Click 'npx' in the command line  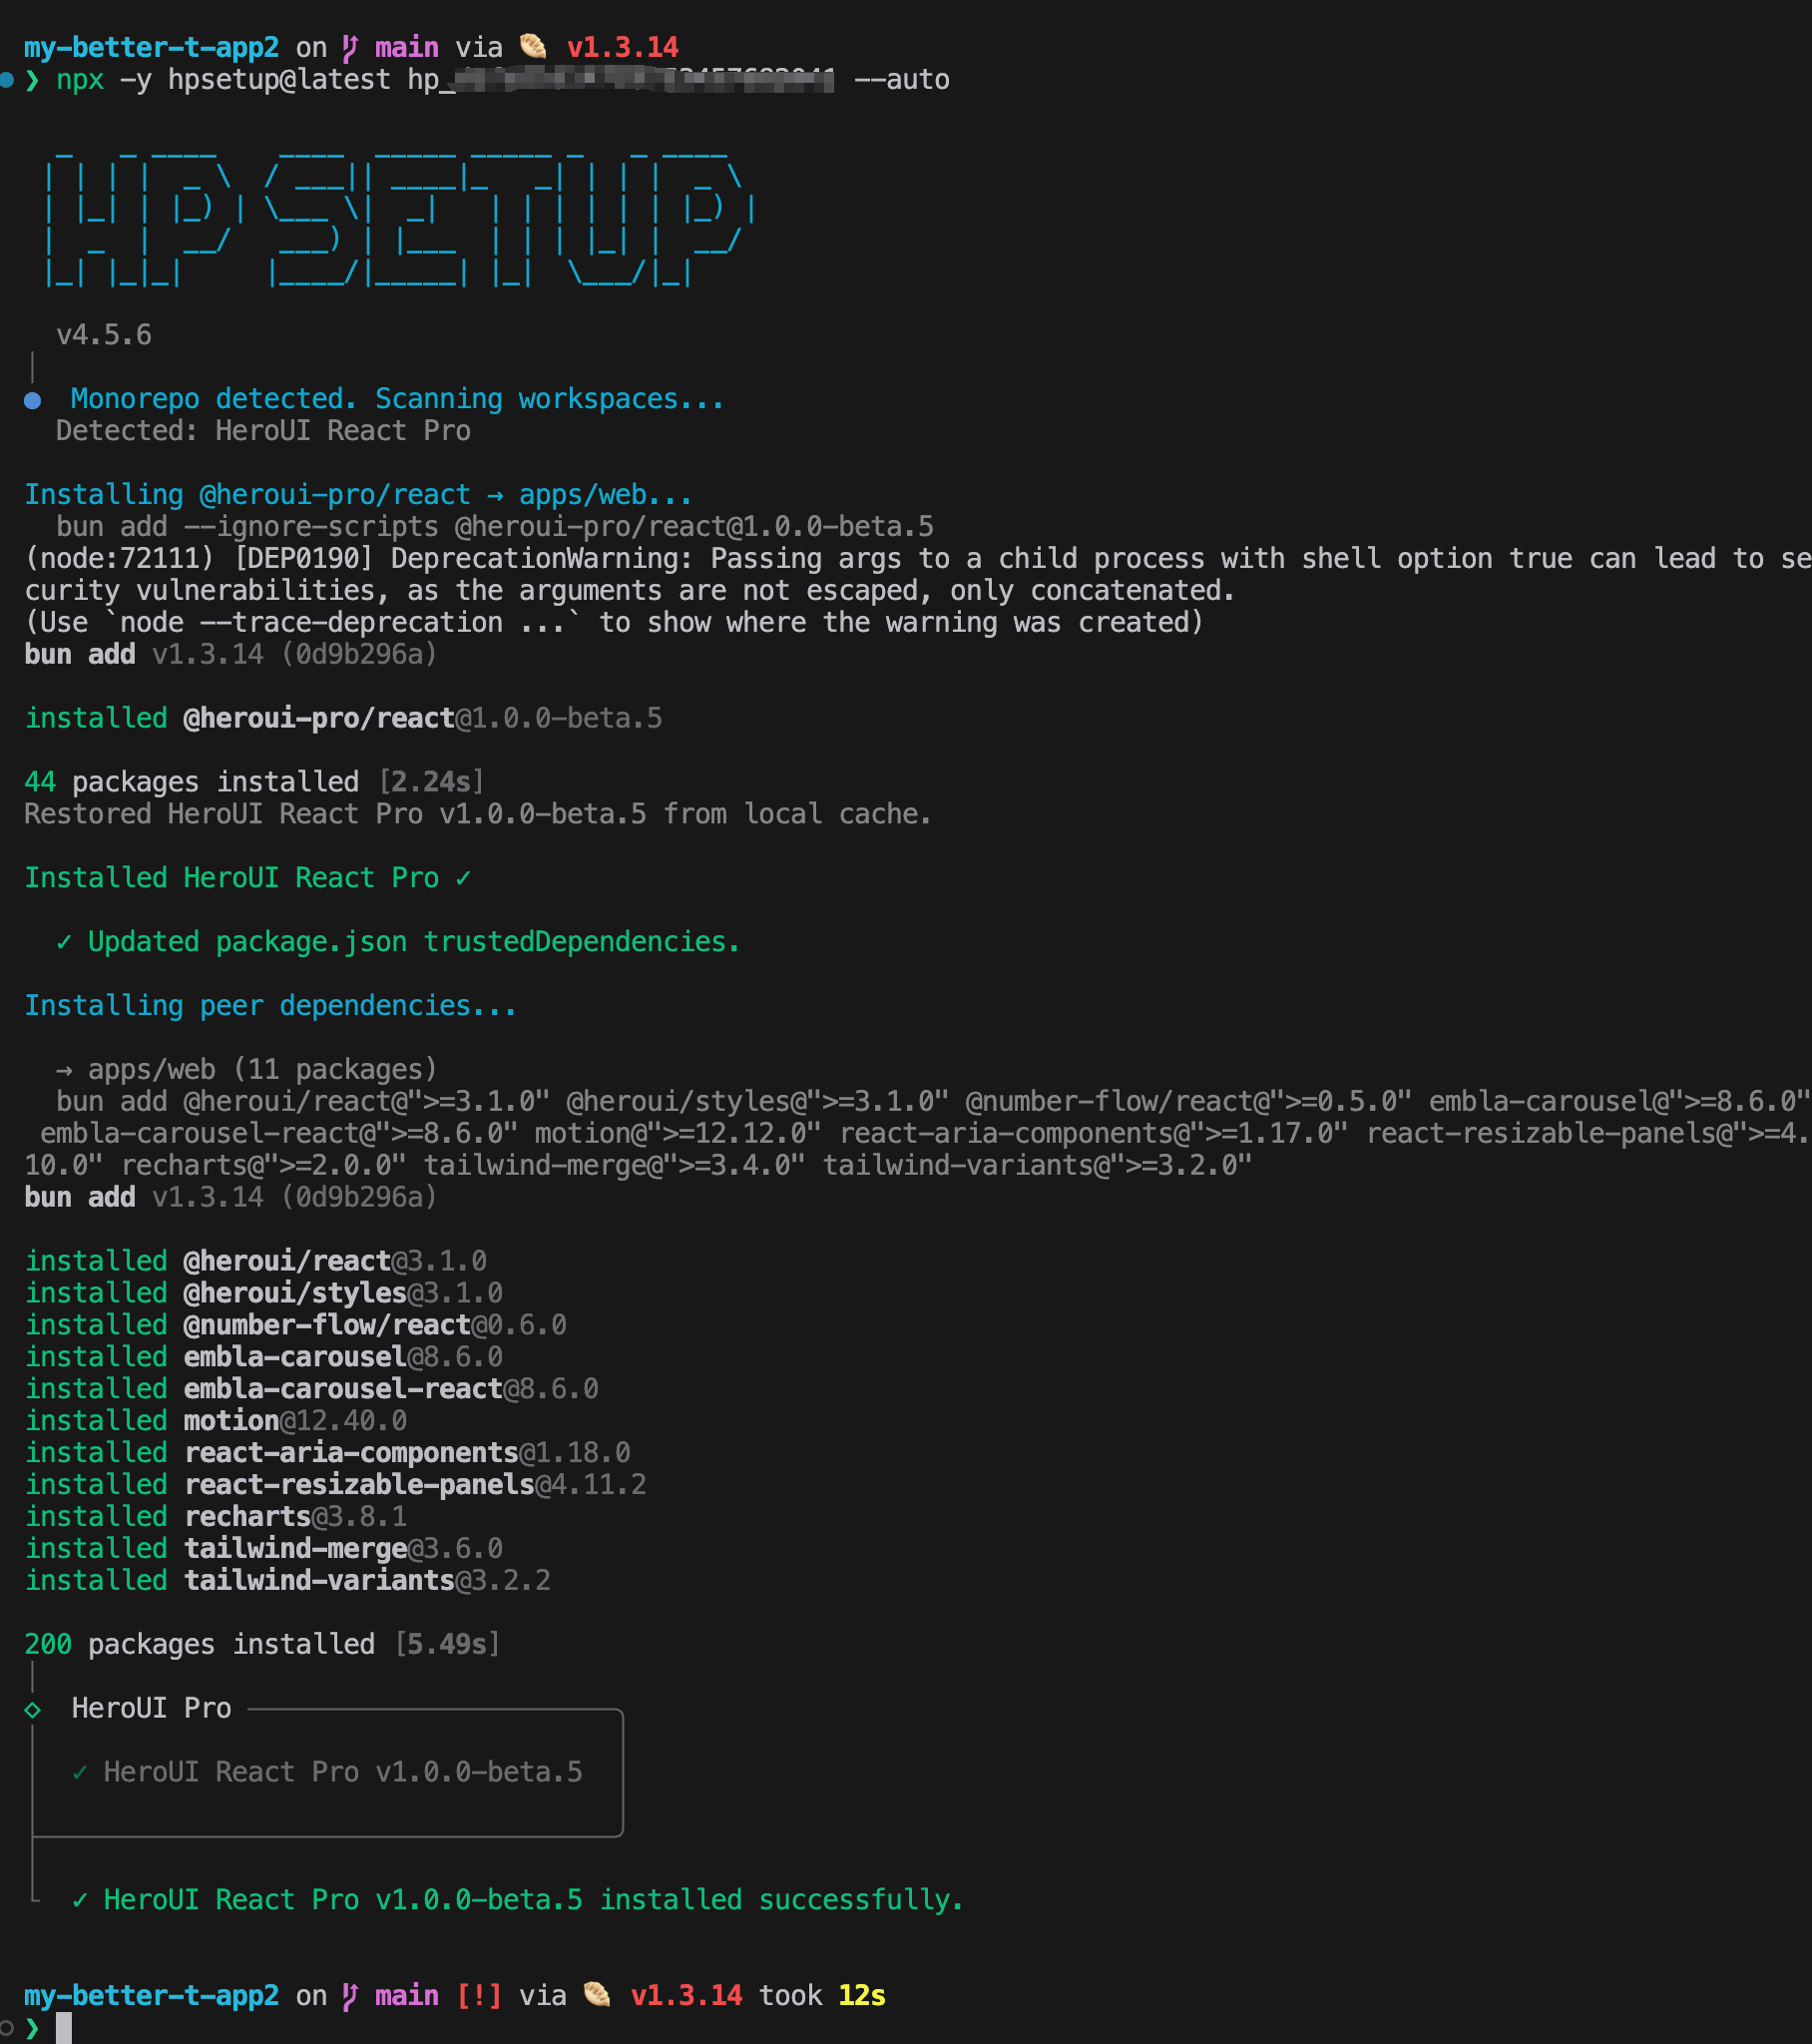point(80,80)
